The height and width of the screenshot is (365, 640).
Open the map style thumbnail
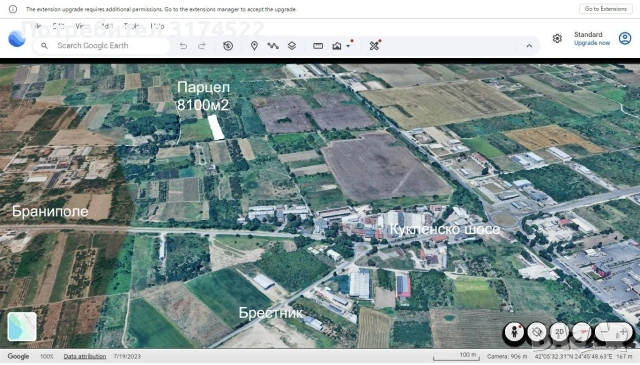tap(22, 326)
